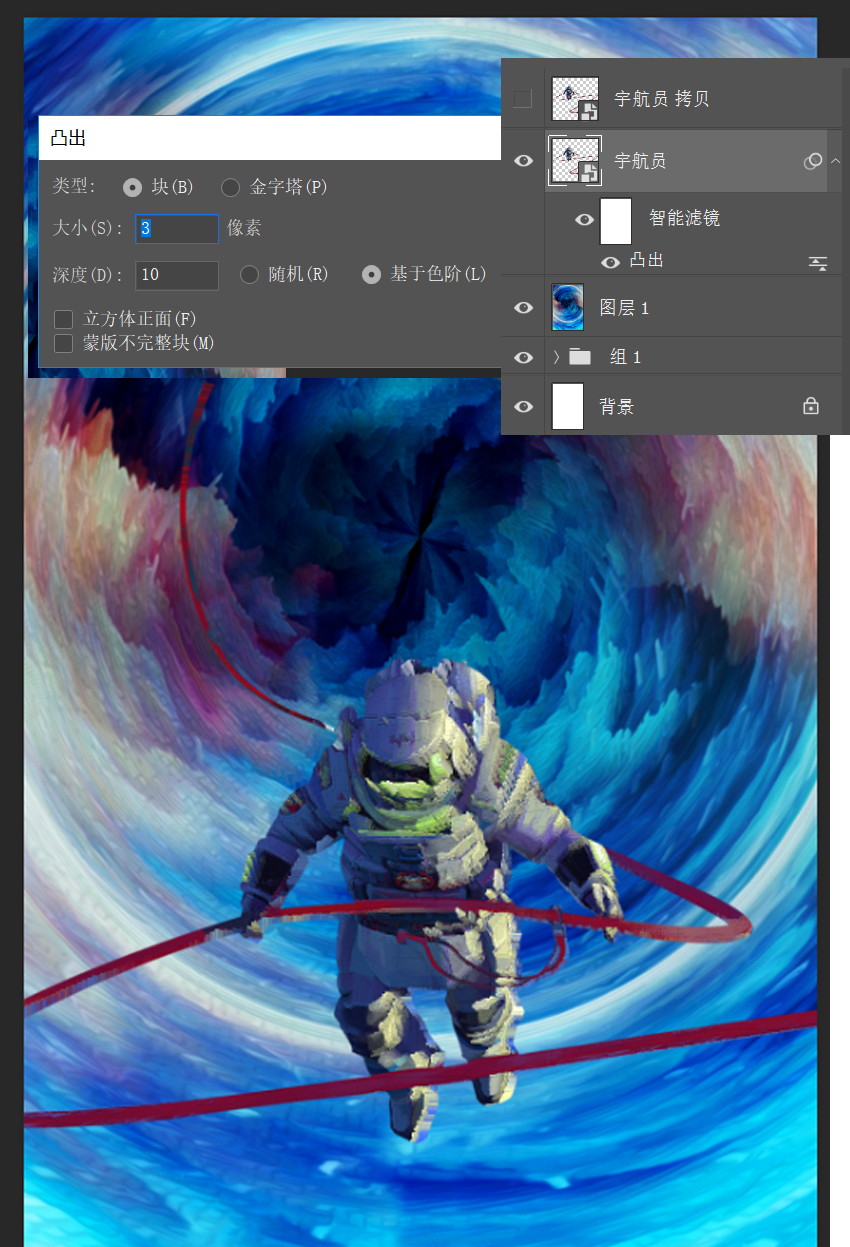Enable the 蒙版不完整块(M) checkbox
The width and height of the screenshot is (850, 1247).
64,343
